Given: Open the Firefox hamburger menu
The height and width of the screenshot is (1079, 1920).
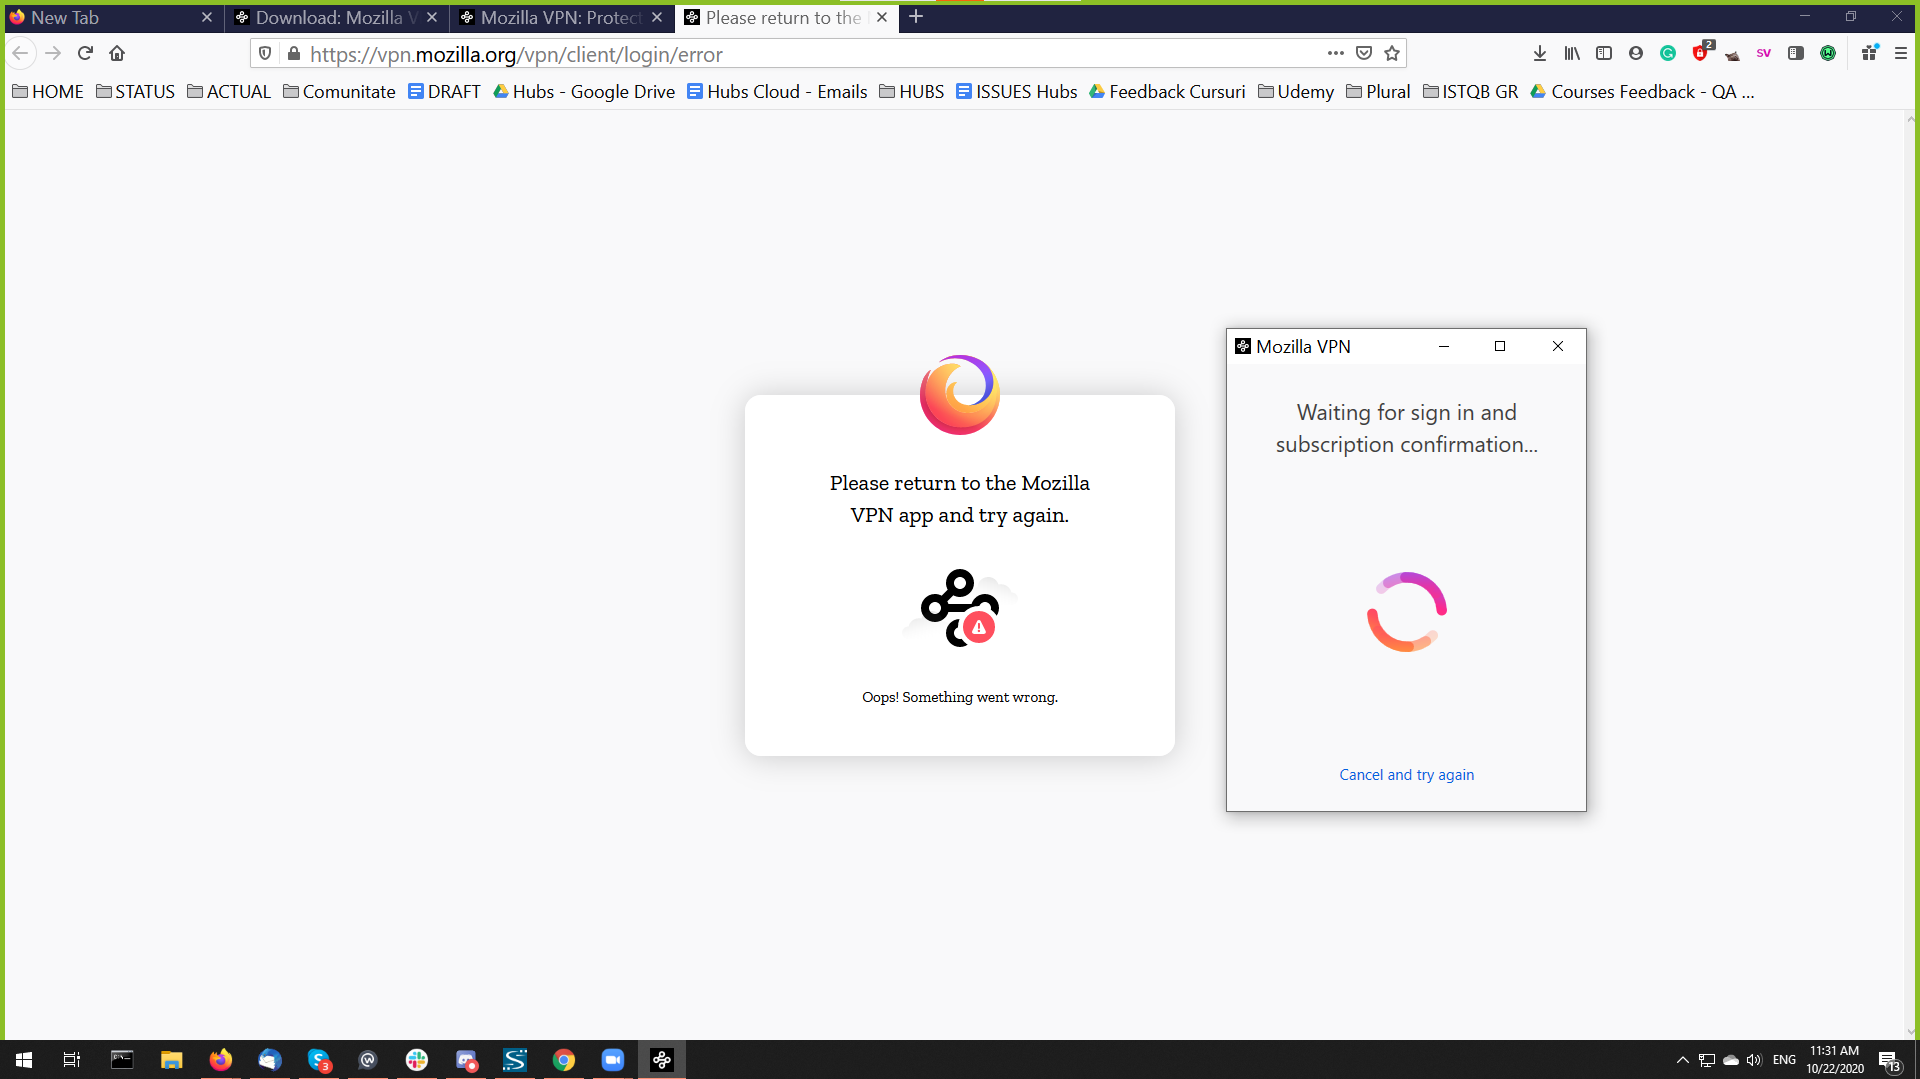Looking at the screenshot, I should tap(1902, 53).
